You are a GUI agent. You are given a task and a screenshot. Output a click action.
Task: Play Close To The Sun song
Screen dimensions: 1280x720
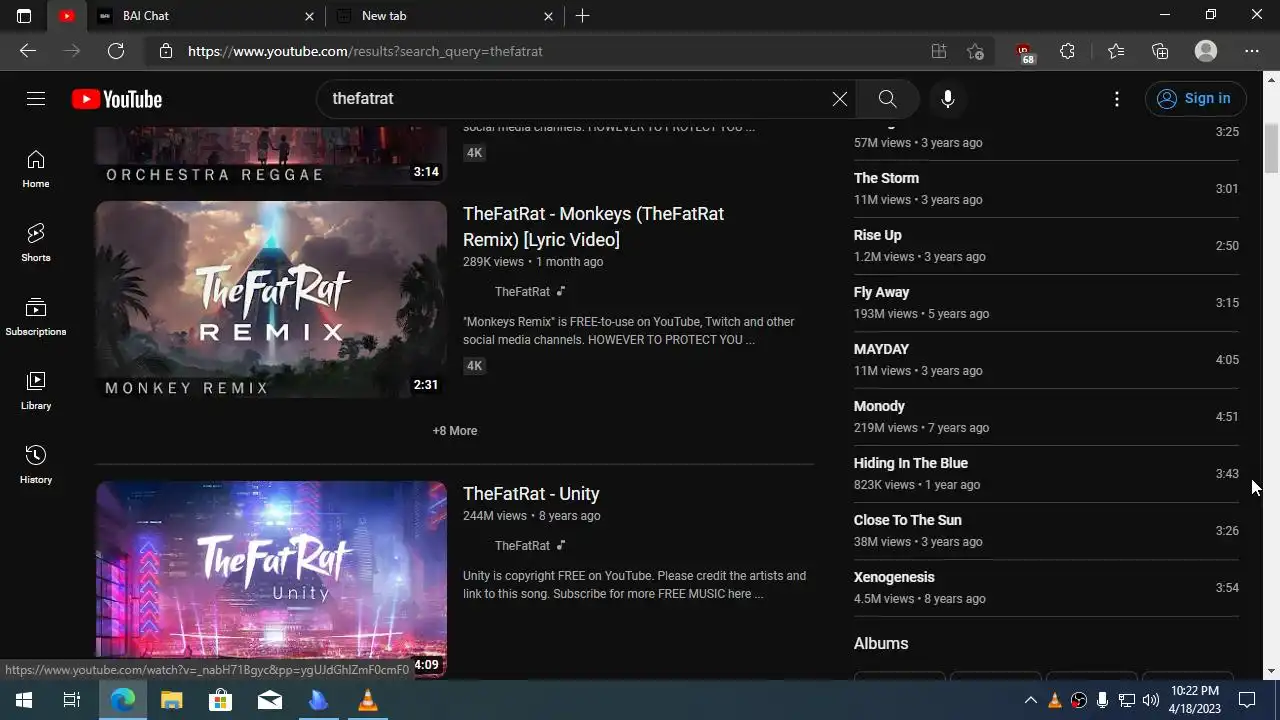coord(1046,531)
